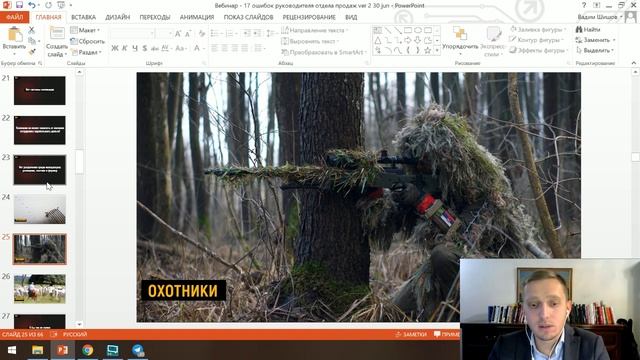Select the right arrow shape in the gallery
This screenshot has height=360, width=640.
(x=407, y=40)
